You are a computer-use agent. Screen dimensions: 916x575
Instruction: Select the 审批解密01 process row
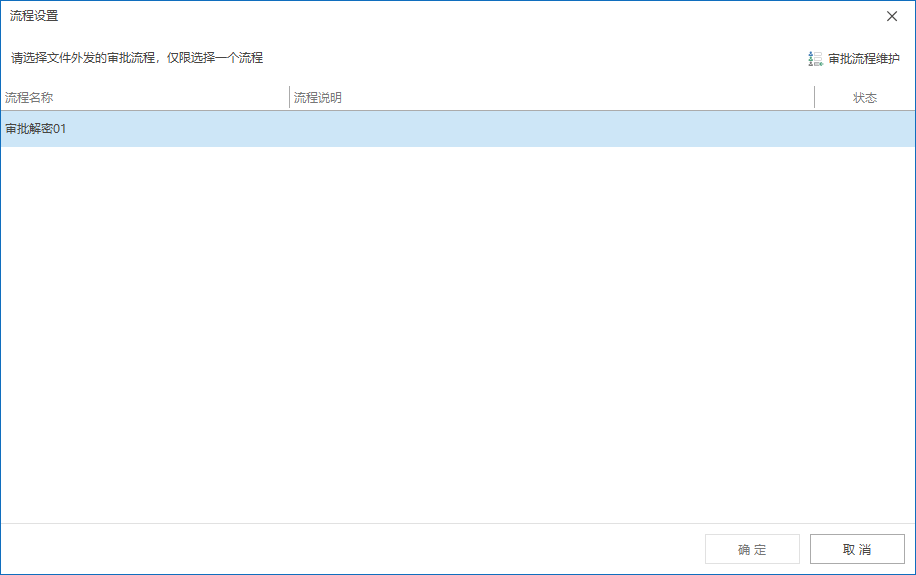pyautogui.click(x=458, y=129)
